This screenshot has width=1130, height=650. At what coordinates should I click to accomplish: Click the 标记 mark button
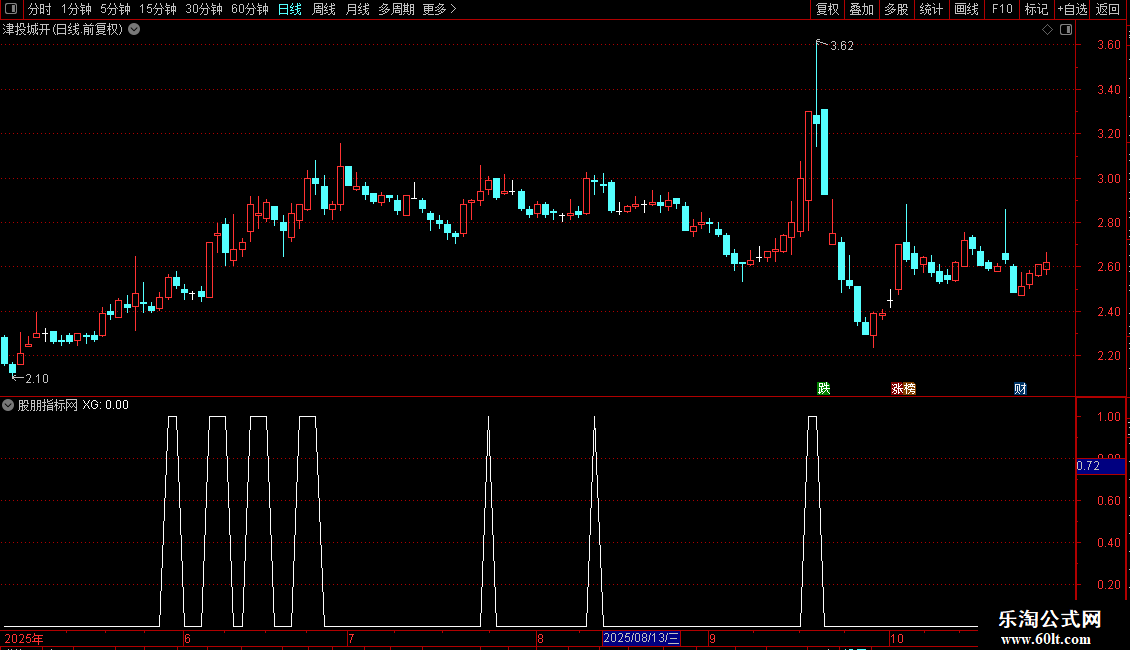1036,9
